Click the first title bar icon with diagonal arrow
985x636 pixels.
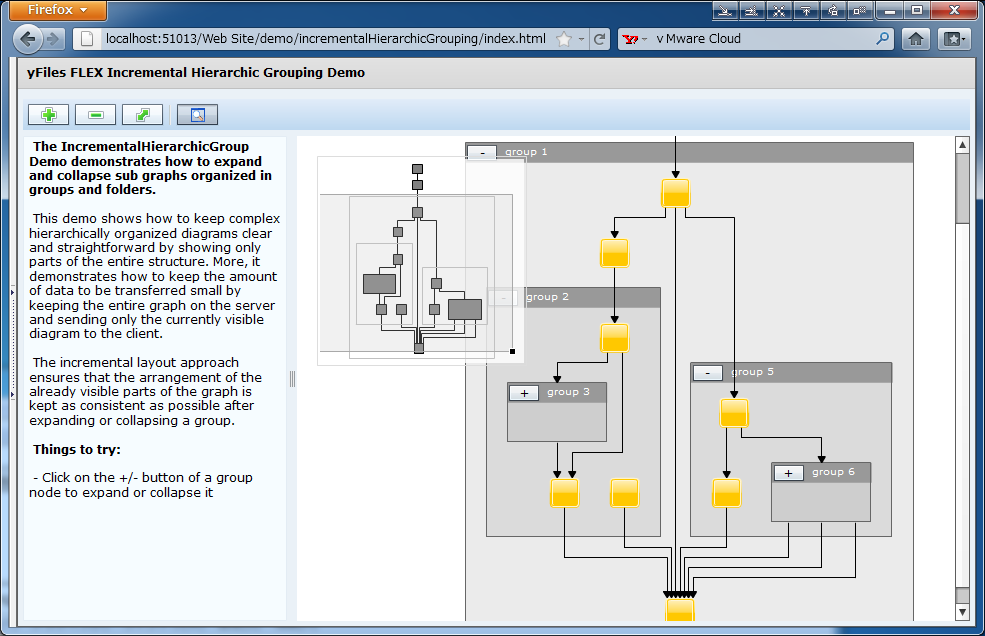(726, 10)
